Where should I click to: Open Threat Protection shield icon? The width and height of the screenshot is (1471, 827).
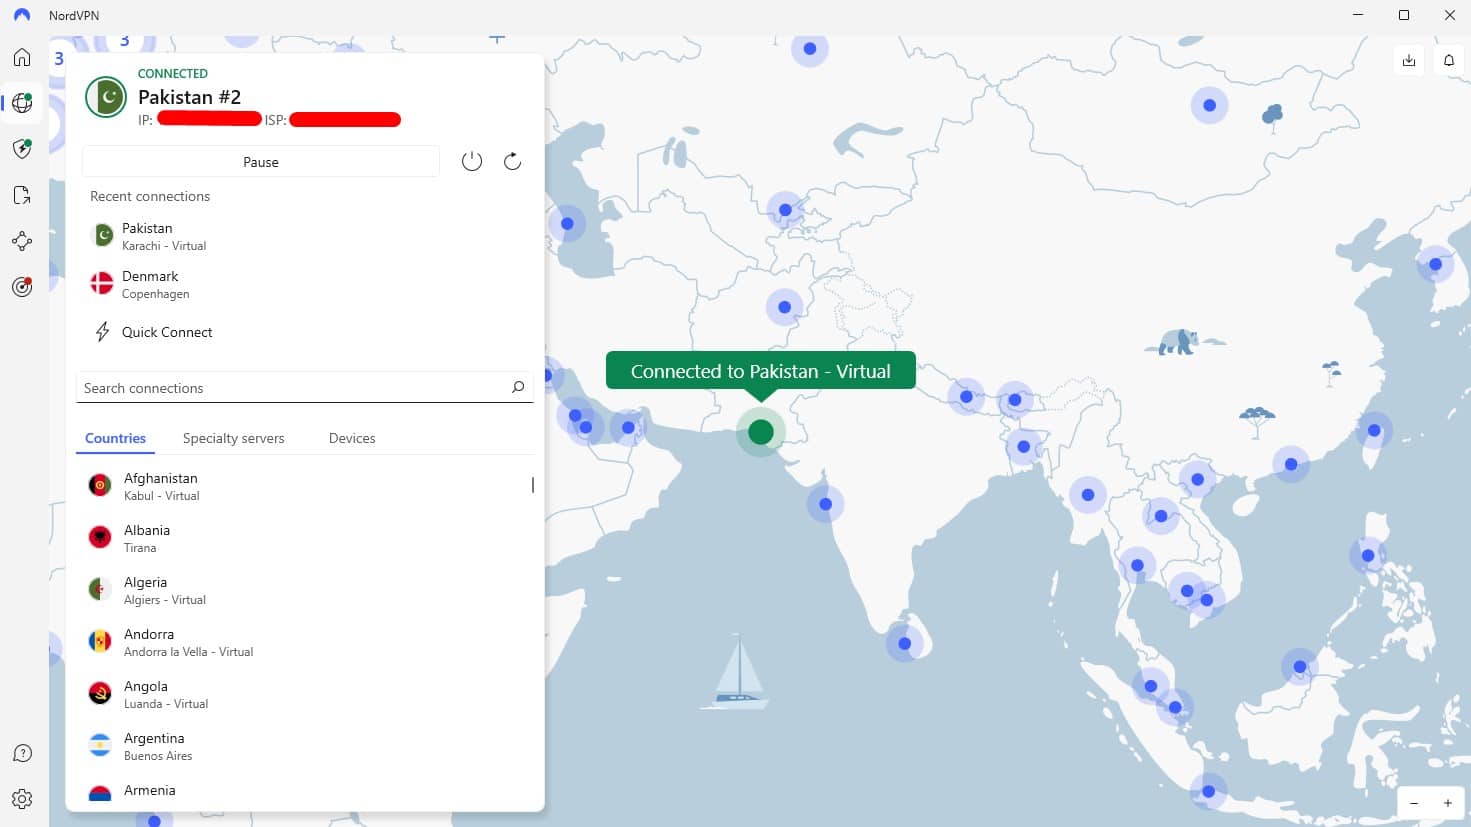click(21, 149)
